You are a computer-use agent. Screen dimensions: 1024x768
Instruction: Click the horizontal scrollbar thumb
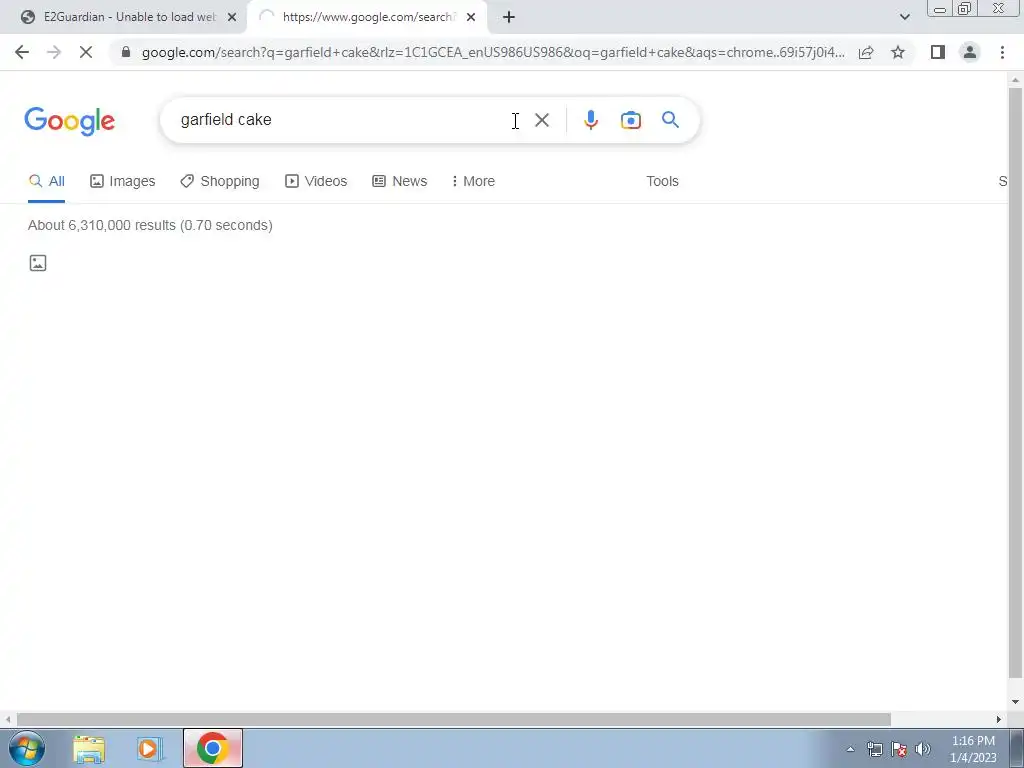tap(453, 719)
